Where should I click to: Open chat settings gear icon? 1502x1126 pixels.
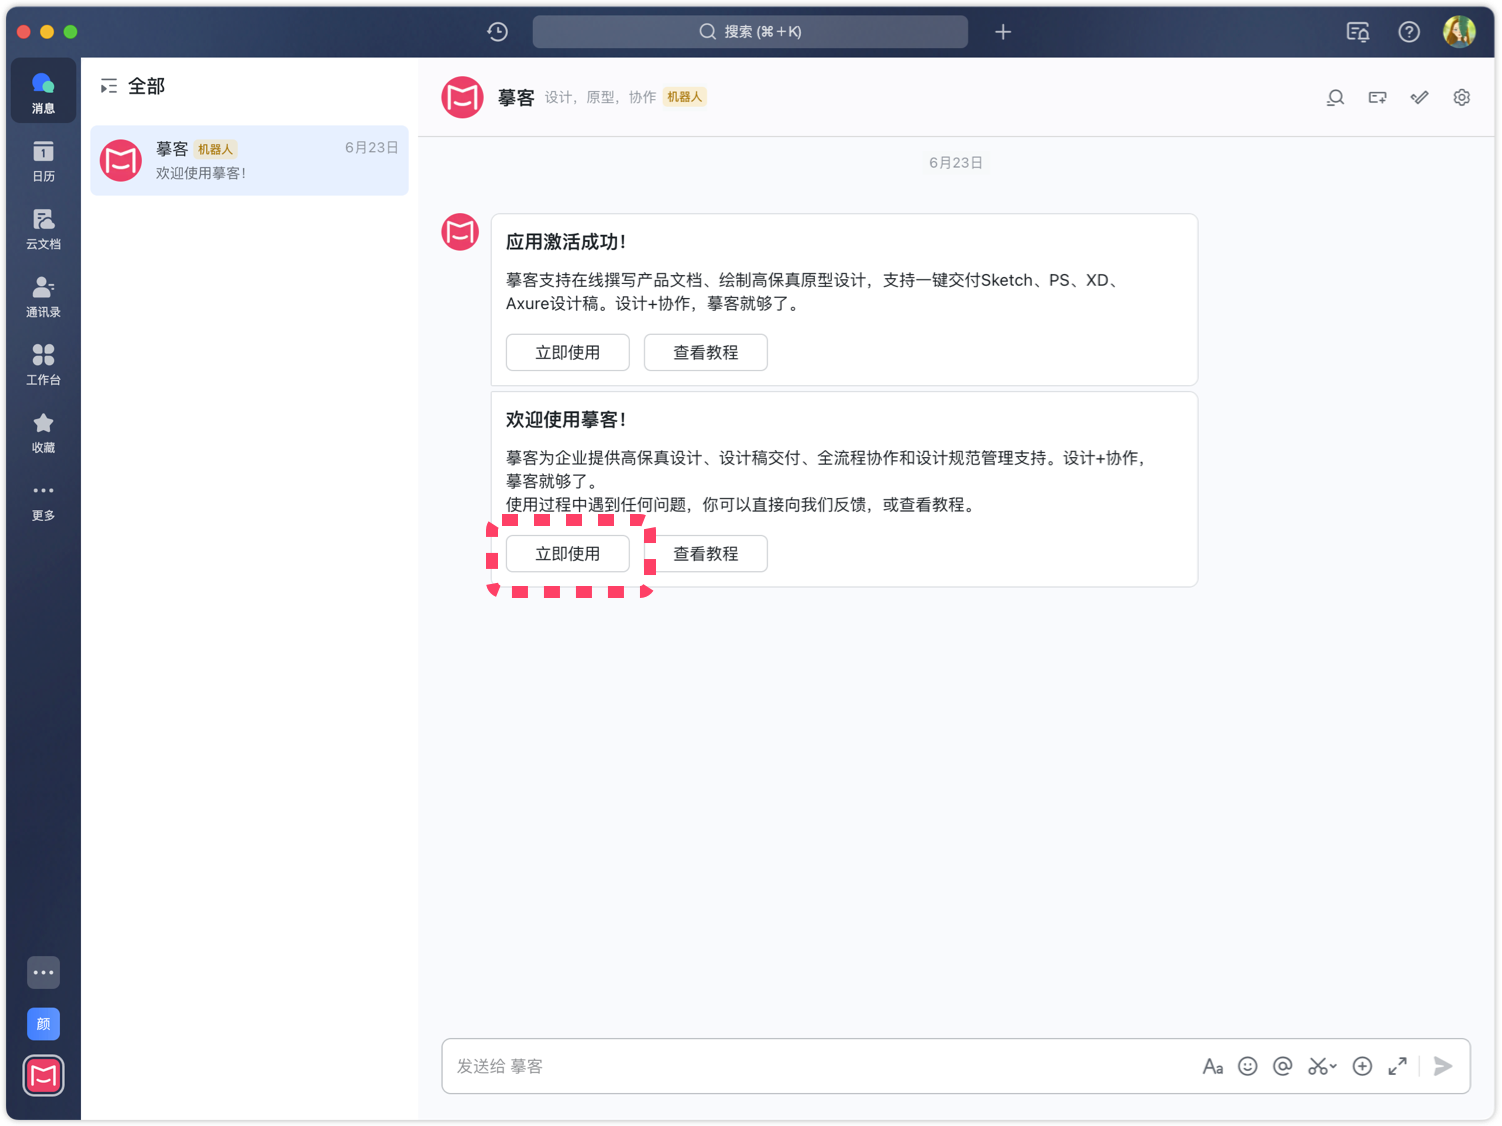[x=1461, y=98]
